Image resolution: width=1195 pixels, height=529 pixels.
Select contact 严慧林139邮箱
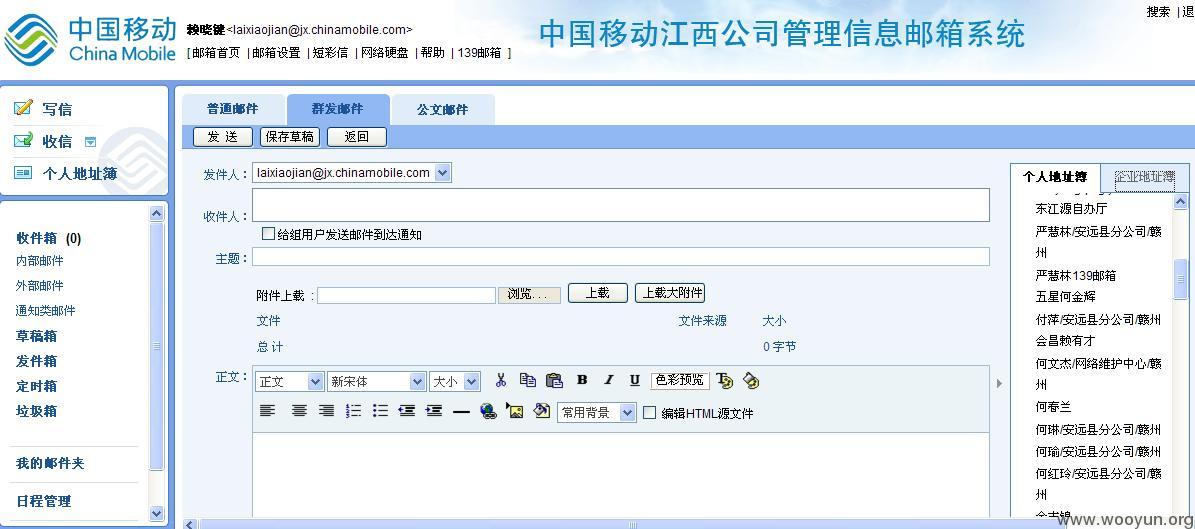coord(1075,275)
